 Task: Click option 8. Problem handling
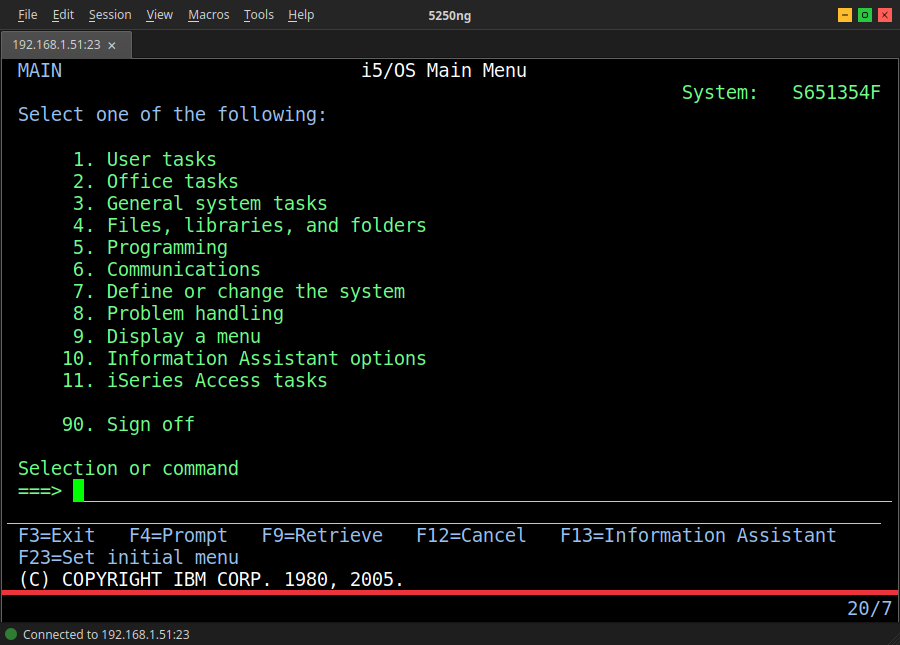[179, 314]
